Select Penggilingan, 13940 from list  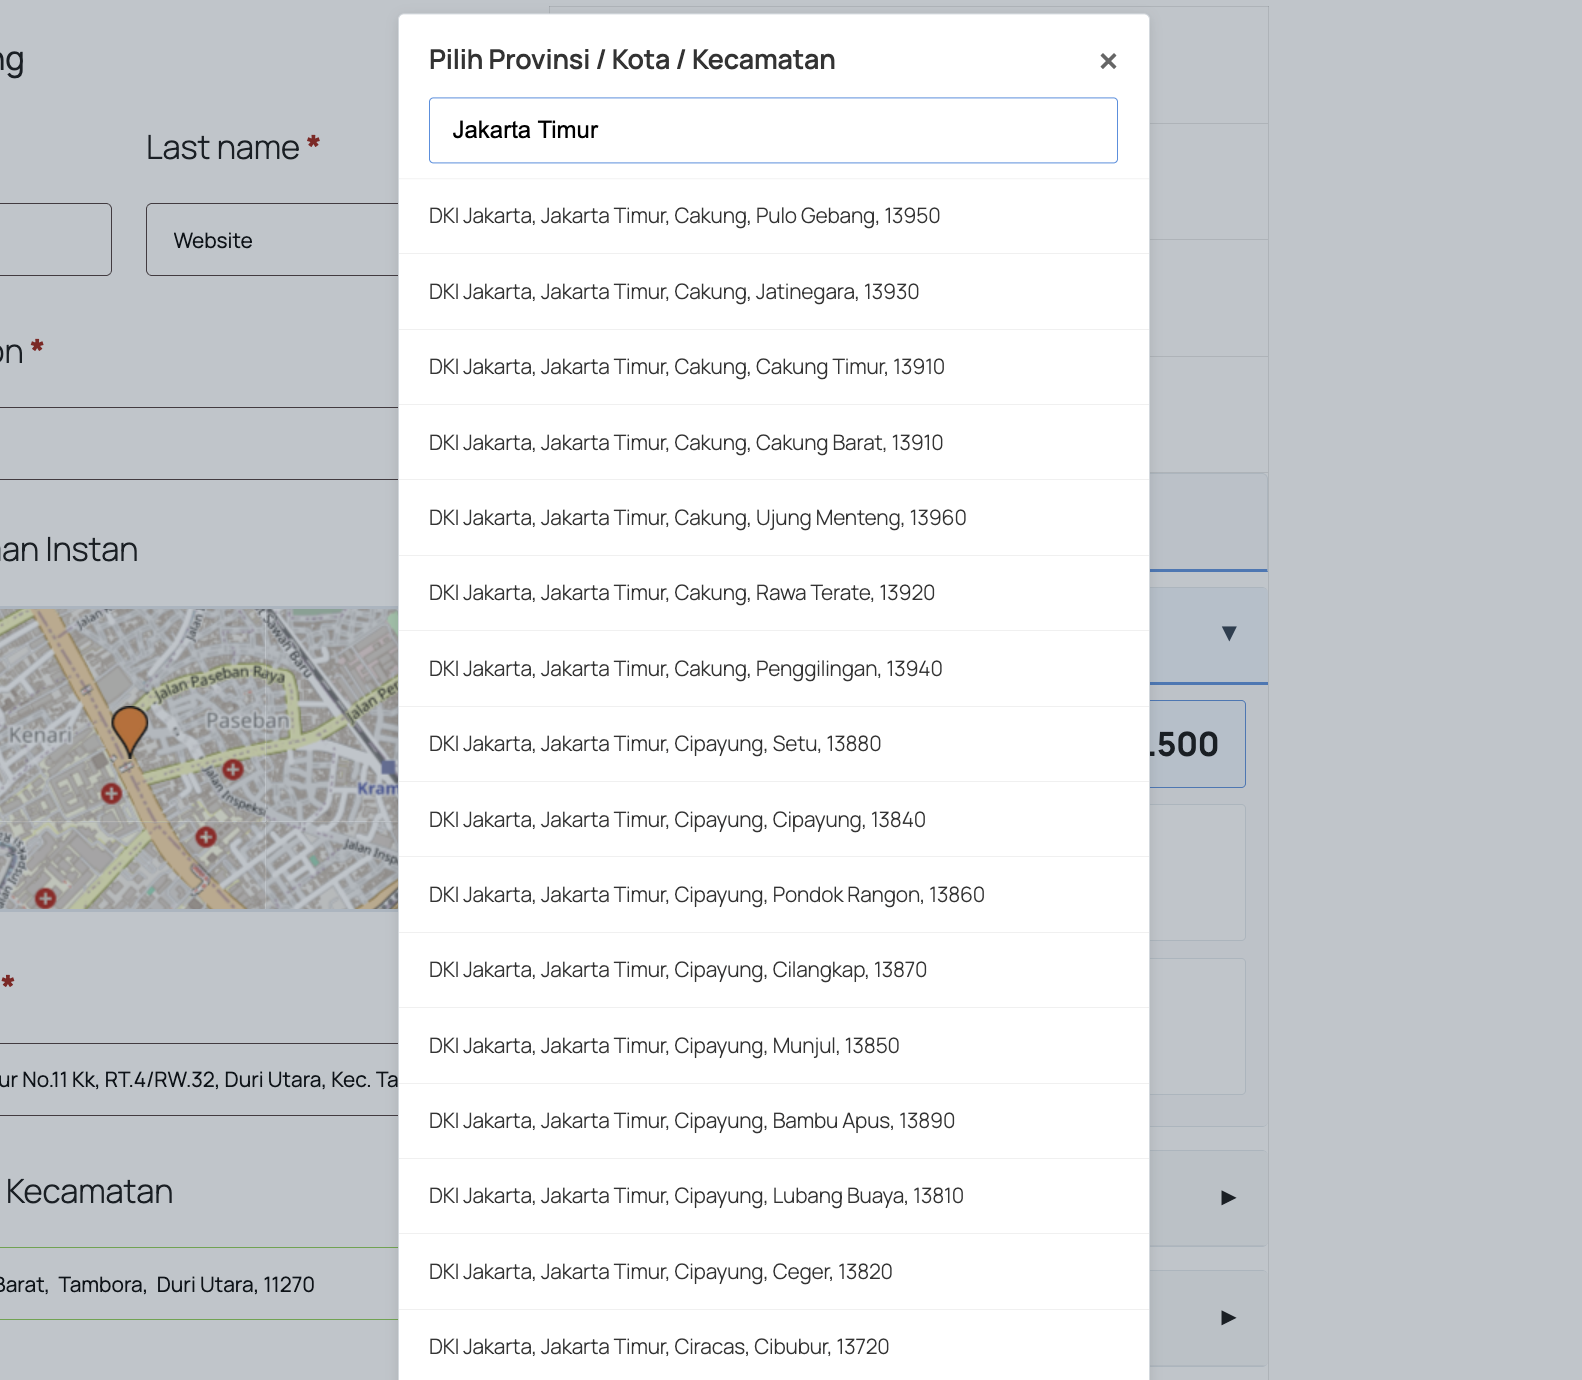685,669
